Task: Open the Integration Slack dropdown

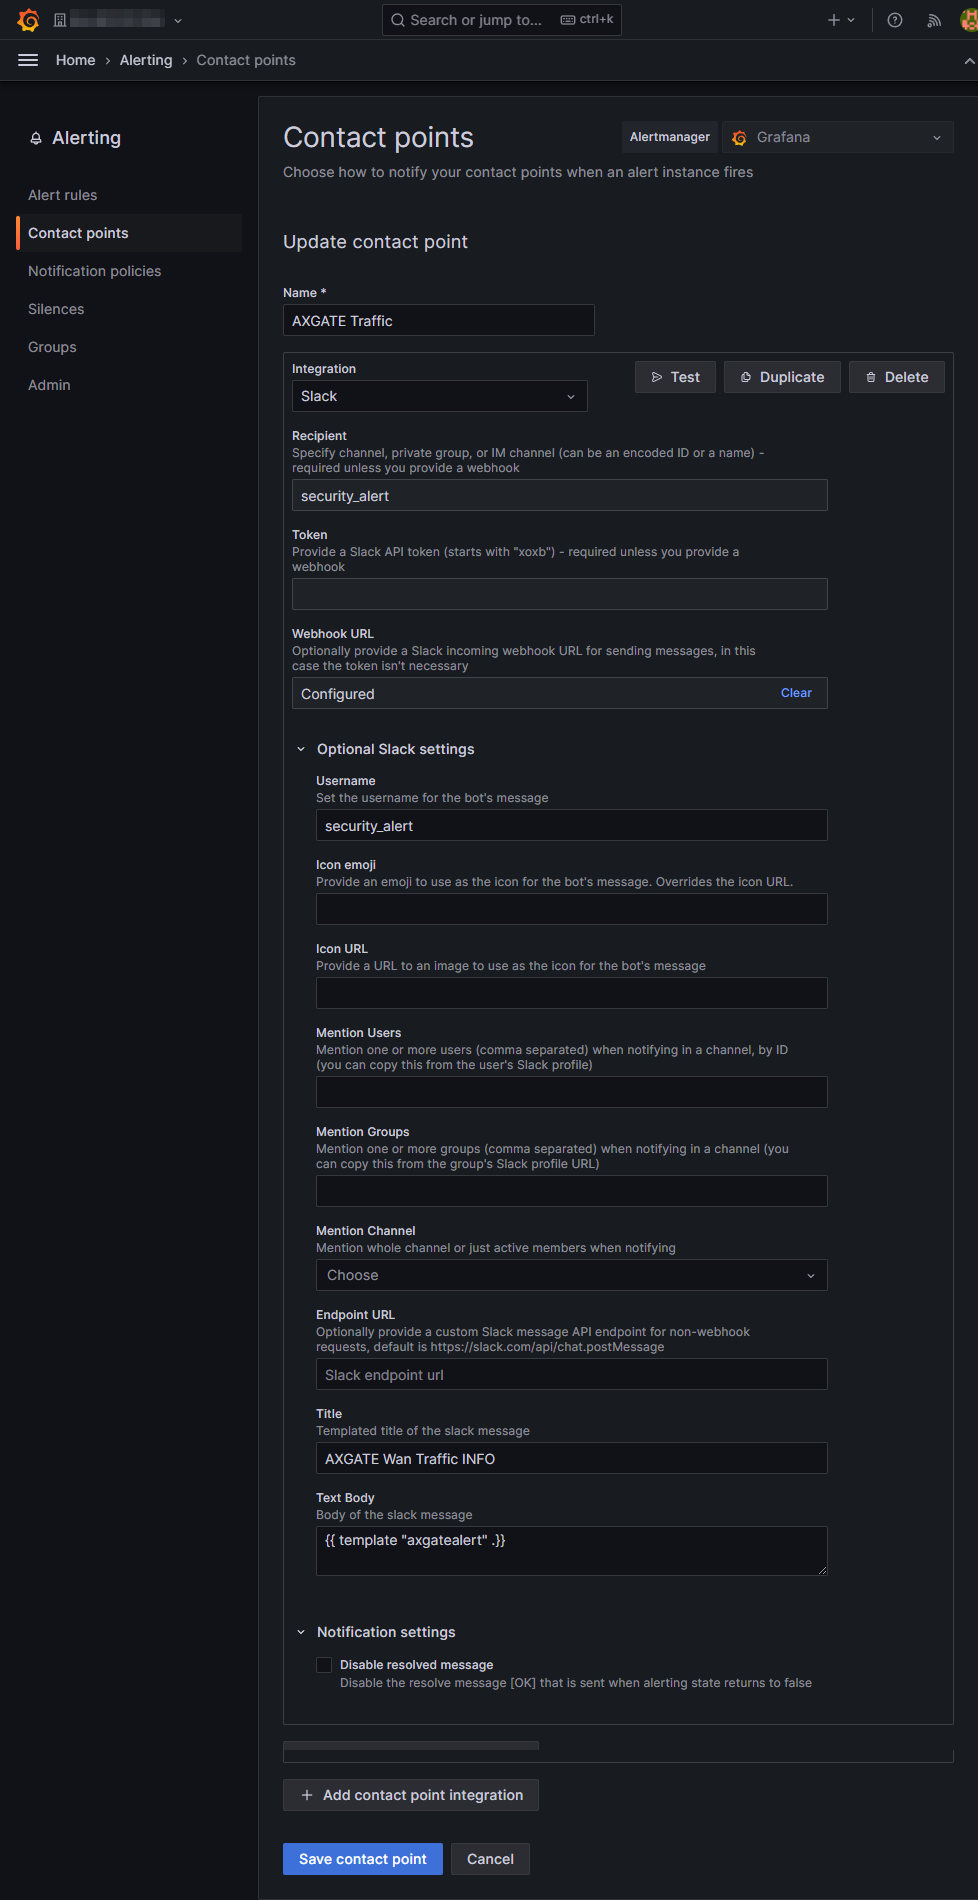Action: pyautogui.click(x=439, y=396)
